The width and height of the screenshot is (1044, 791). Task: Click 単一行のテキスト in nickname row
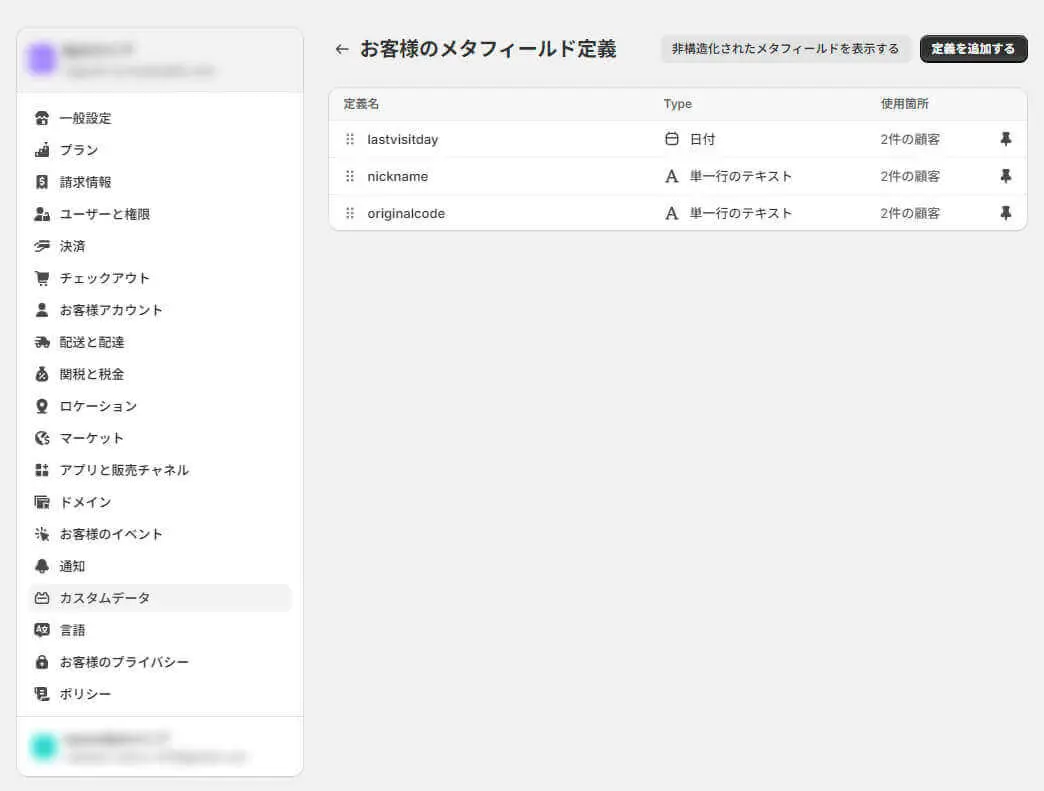[740, 176]
